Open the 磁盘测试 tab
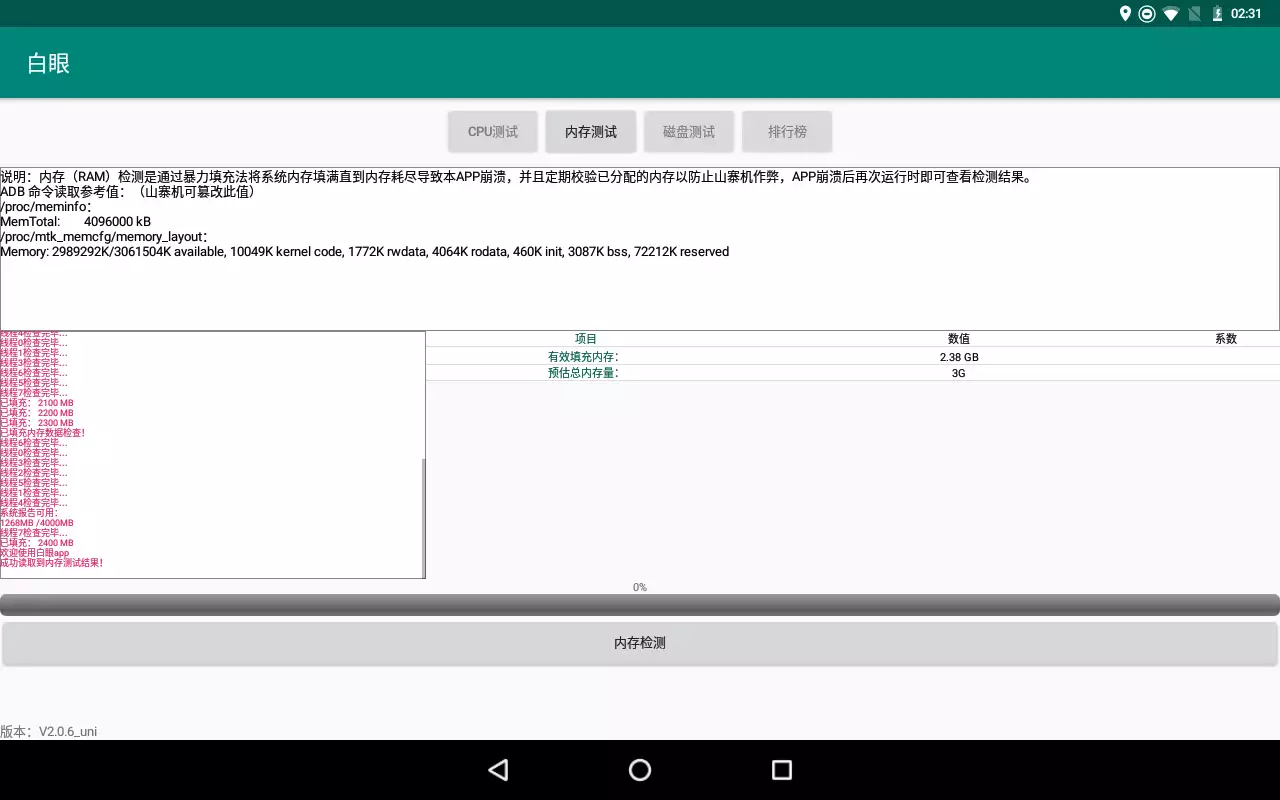The image size is (1280, 800). coord(689,132)
